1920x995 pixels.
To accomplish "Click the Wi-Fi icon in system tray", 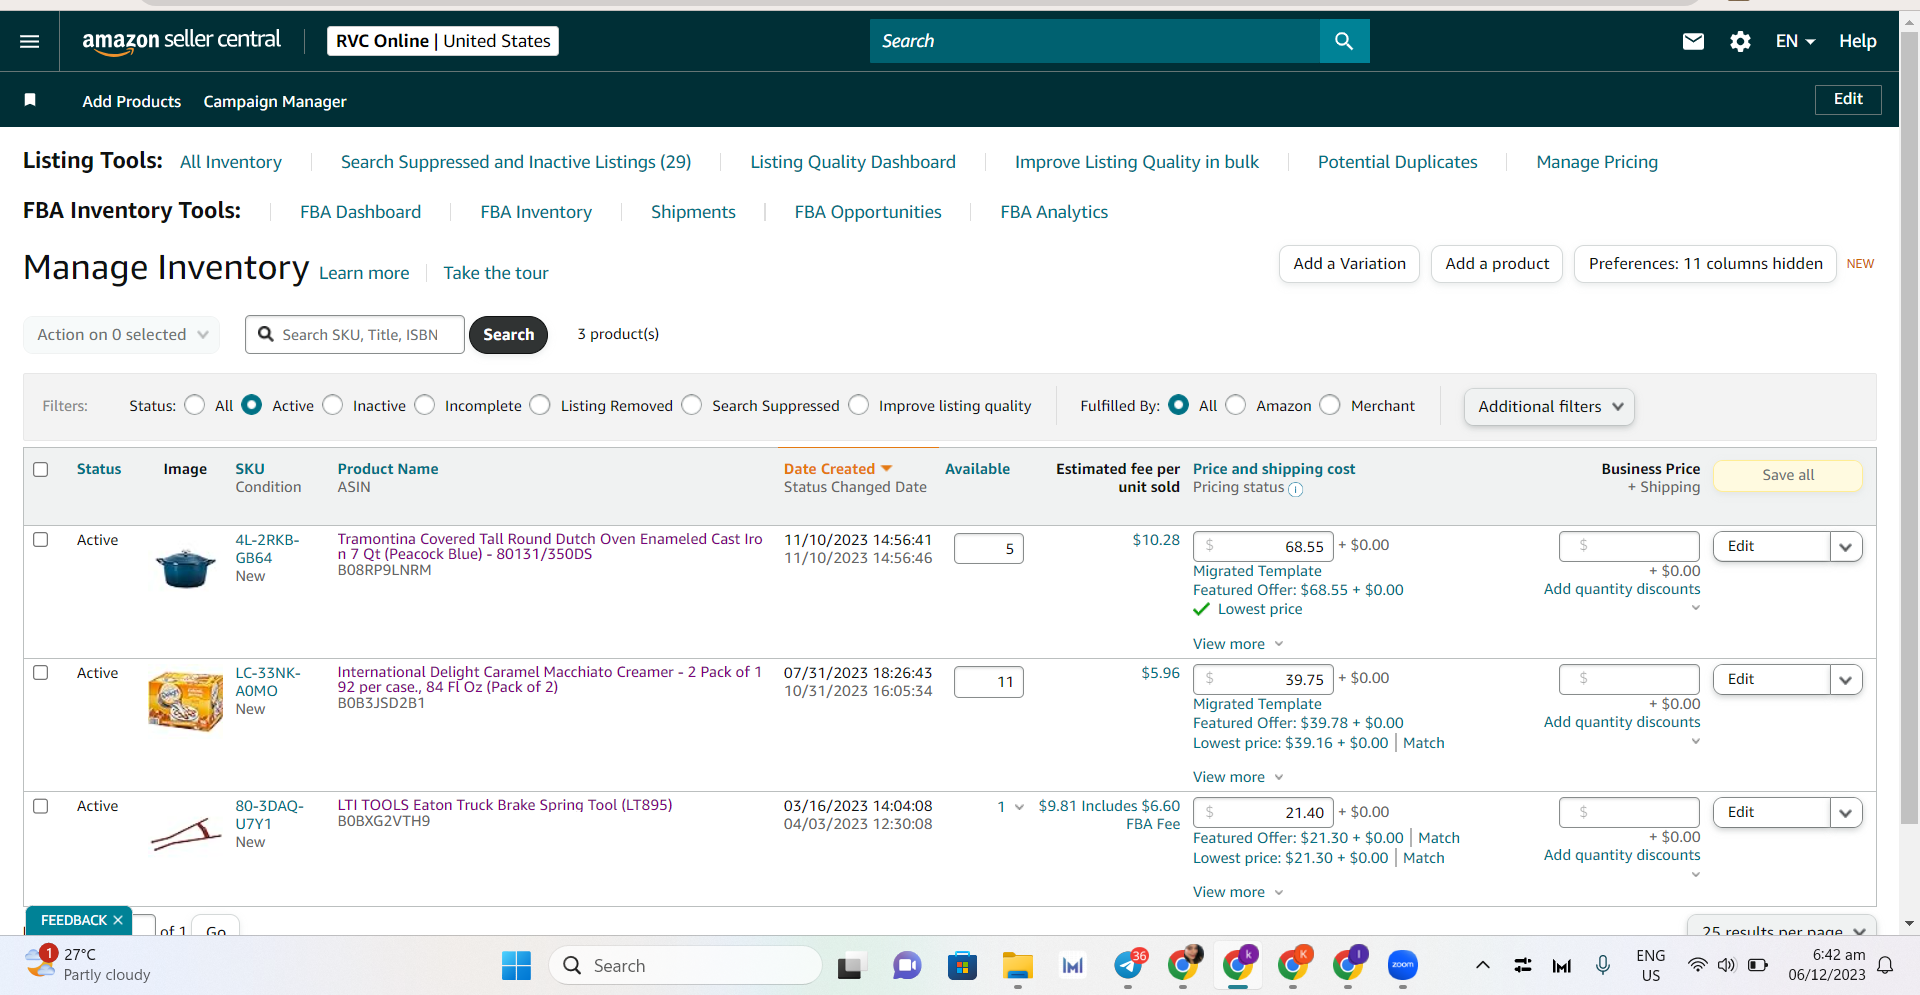I will click(1697, 965).
